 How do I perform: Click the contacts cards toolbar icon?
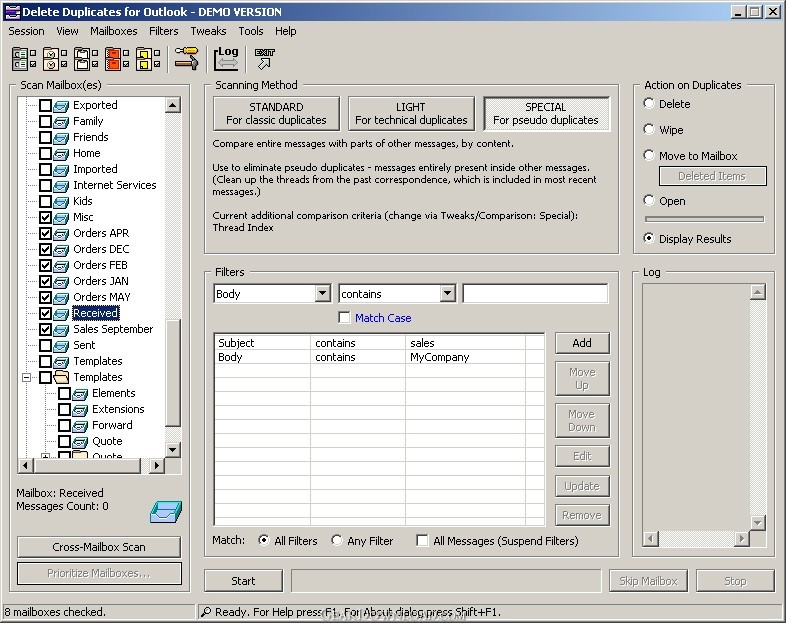(23, 59)
